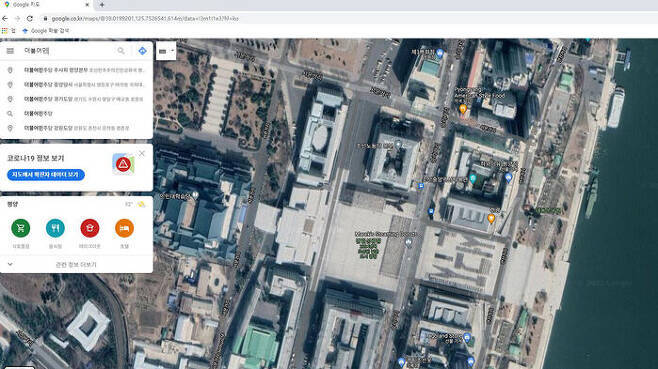The image size is (658, 369).
Task: Open the dropdown button next to directions
Action: 166,51
